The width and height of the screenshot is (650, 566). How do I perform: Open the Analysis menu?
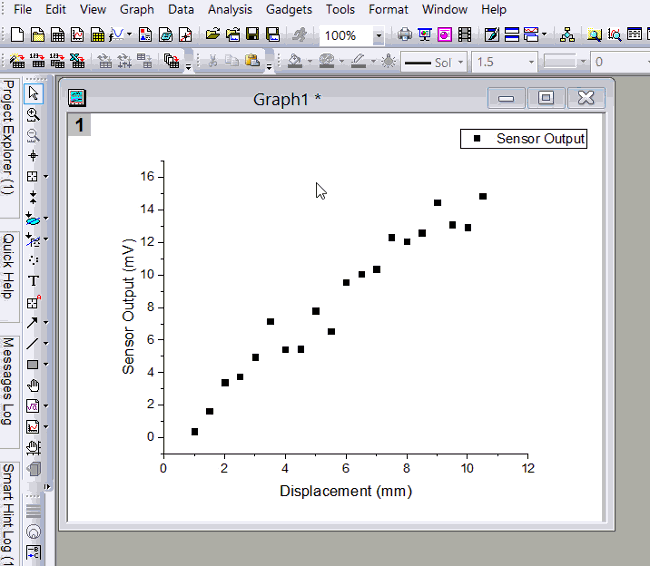(230, 9)
